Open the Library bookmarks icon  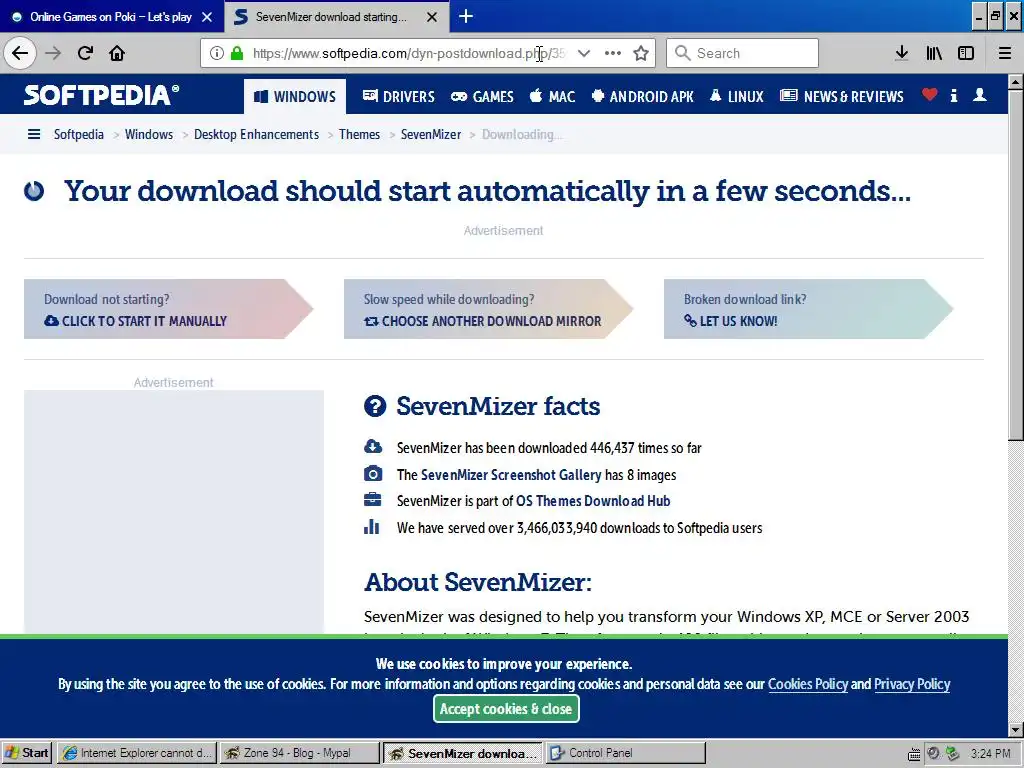point(934,53)
